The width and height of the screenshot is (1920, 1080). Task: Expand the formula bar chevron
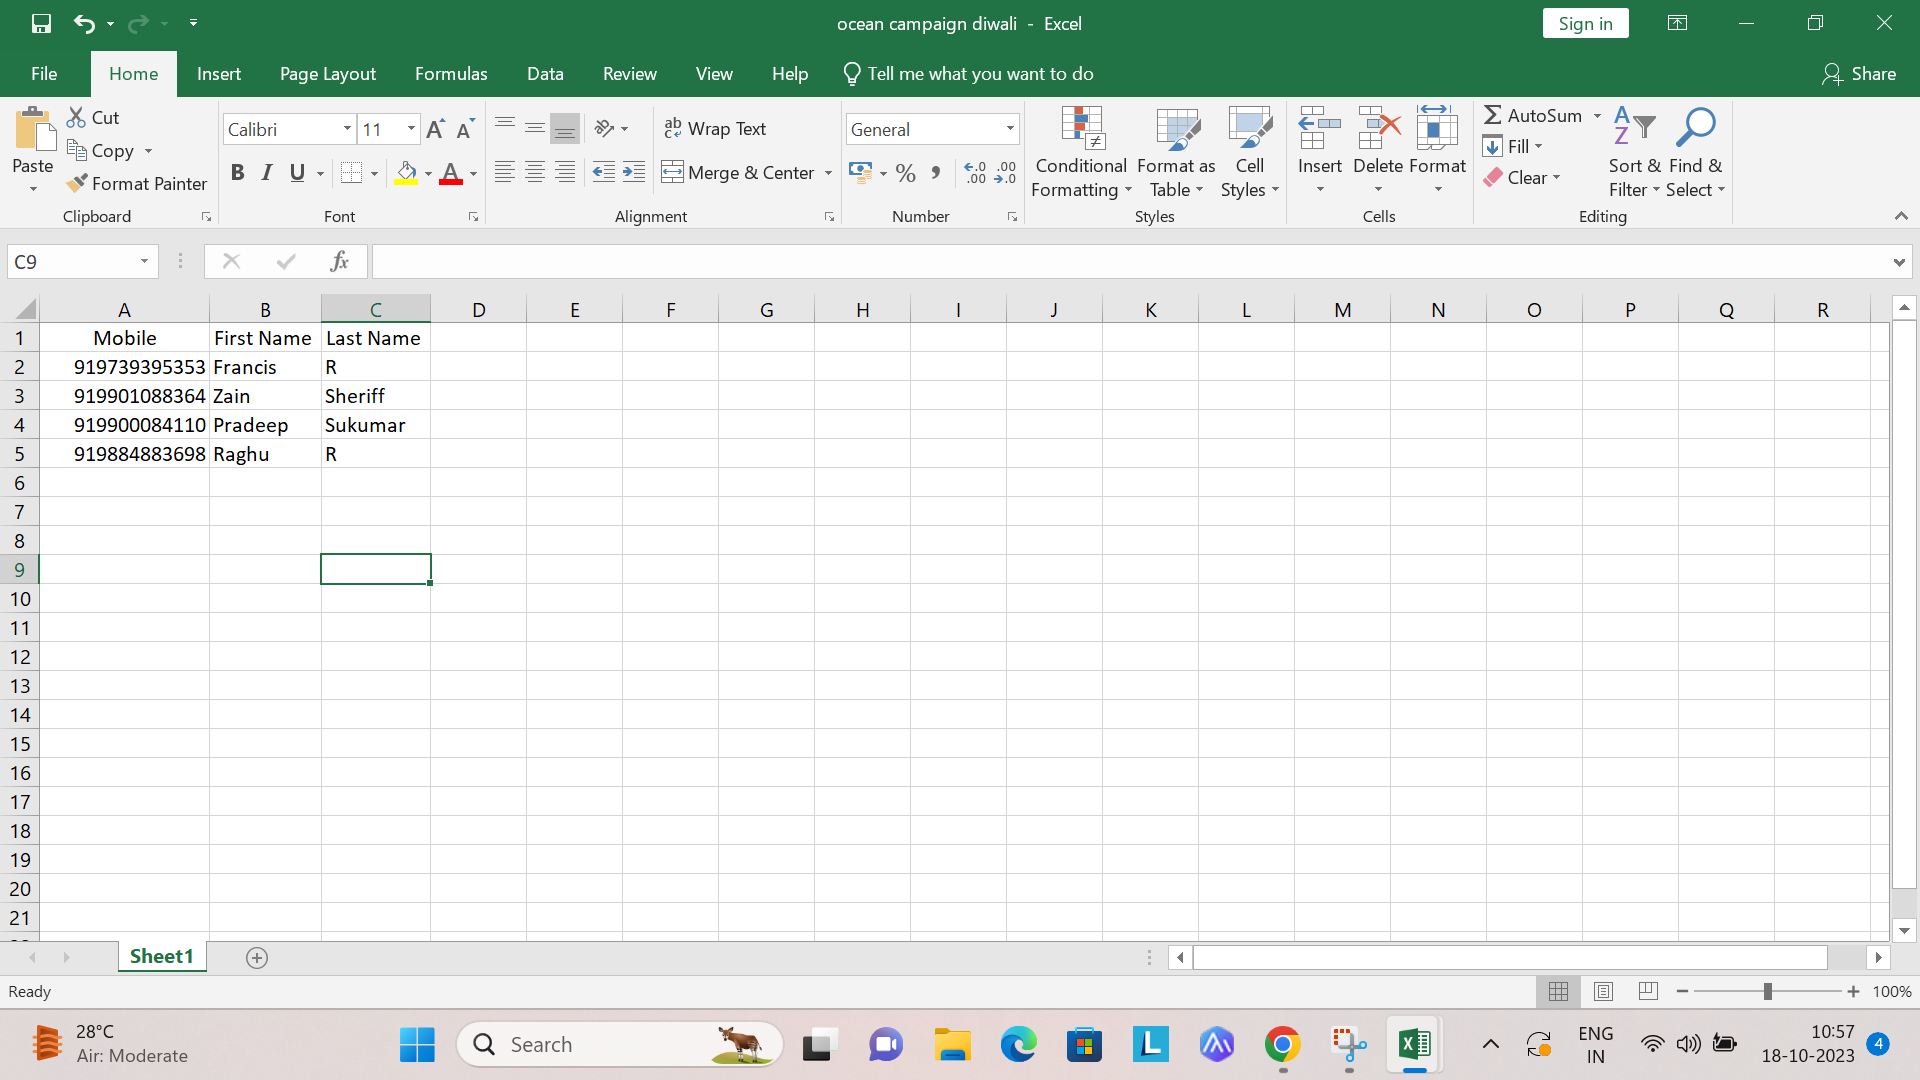click(x=1899, y=262)
